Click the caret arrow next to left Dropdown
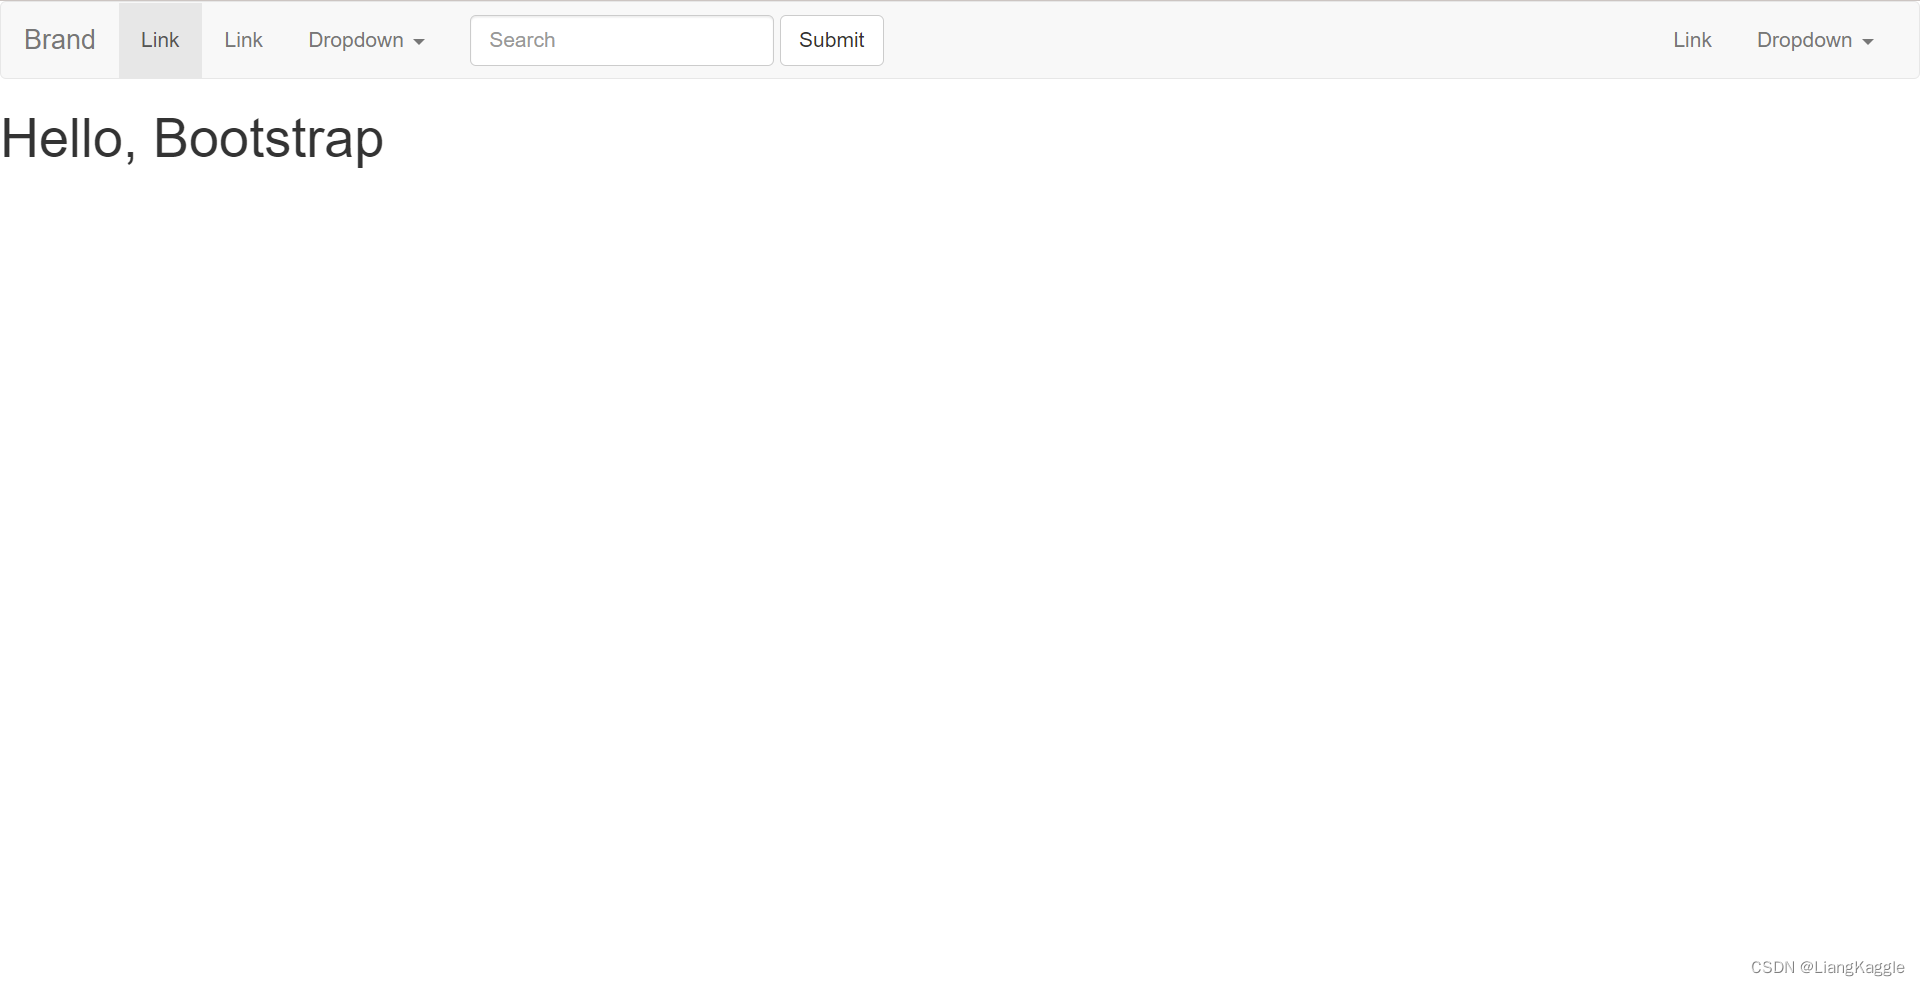1920x986 pixels. [419, 42]
